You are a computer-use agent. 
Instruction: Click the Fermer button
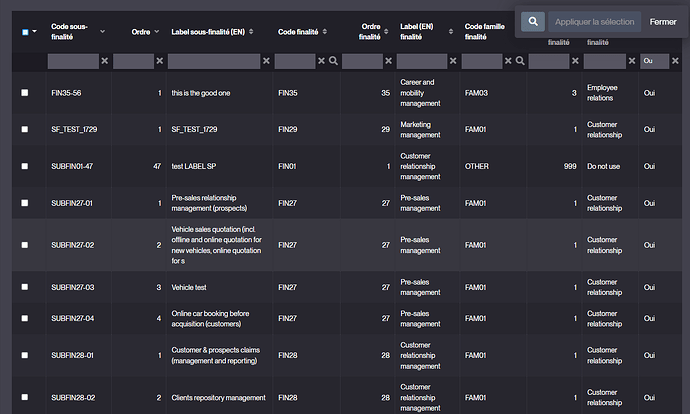(x=662, y=21)
